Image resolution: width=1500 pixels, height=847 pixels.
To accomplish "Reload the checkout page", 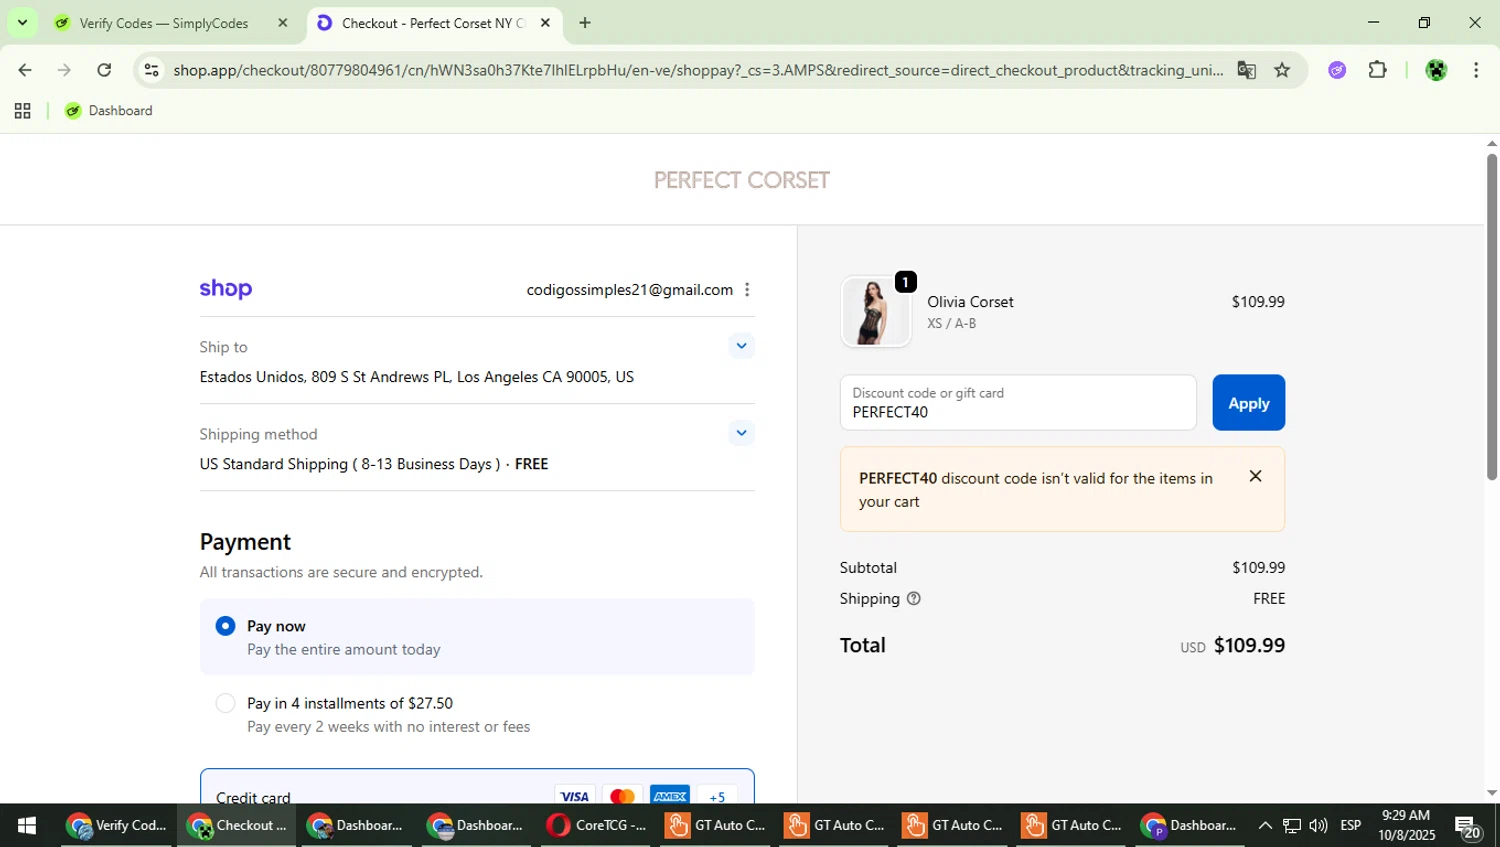I will 104,70.
